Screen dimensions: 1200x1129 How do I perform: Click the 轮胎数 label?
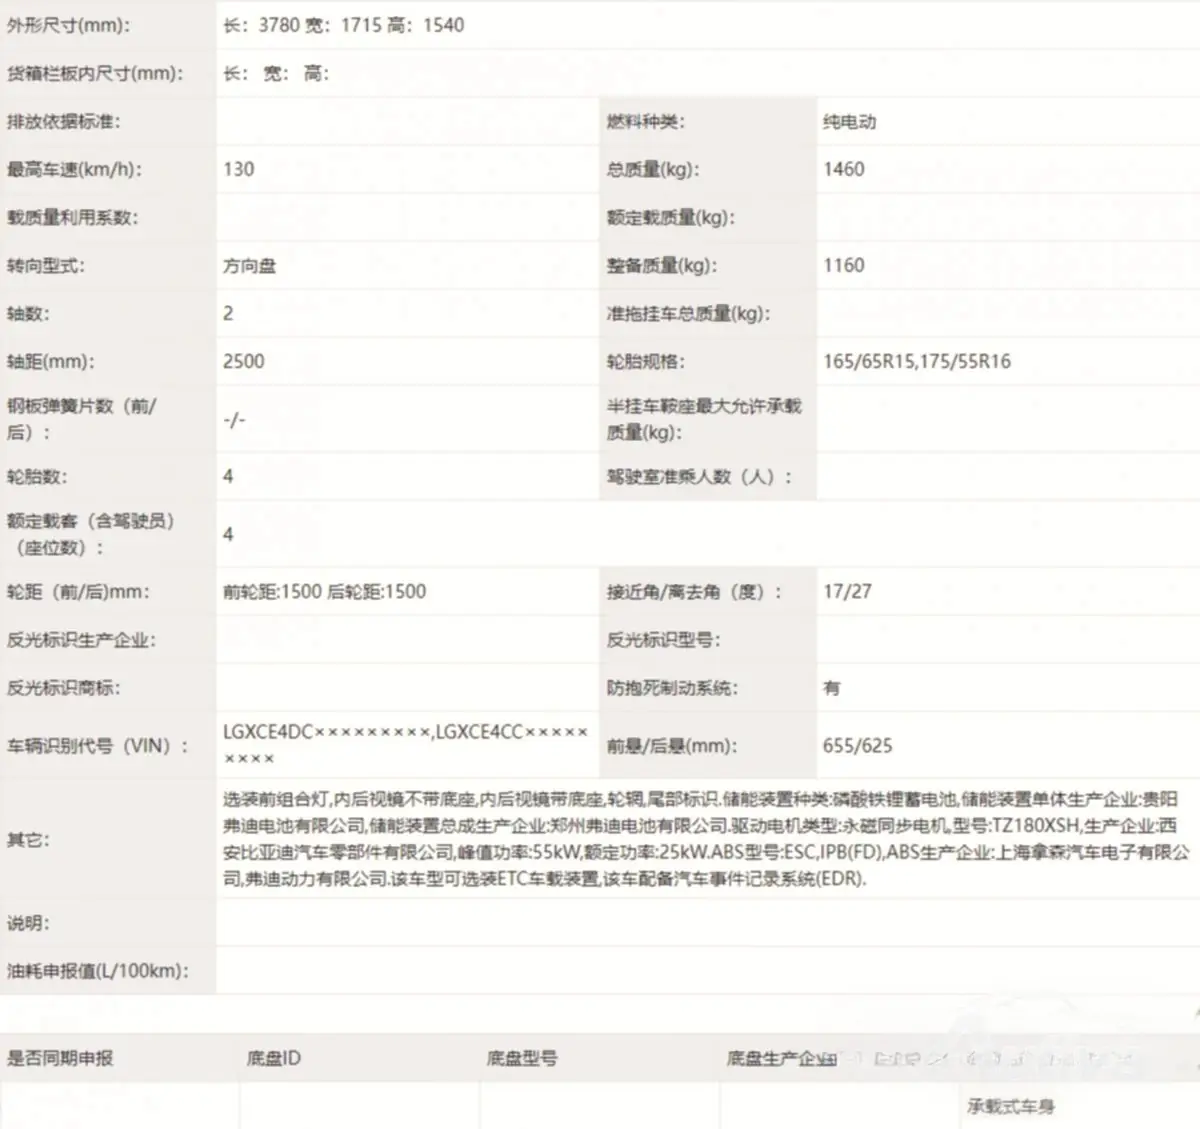[x=37, y=476]
